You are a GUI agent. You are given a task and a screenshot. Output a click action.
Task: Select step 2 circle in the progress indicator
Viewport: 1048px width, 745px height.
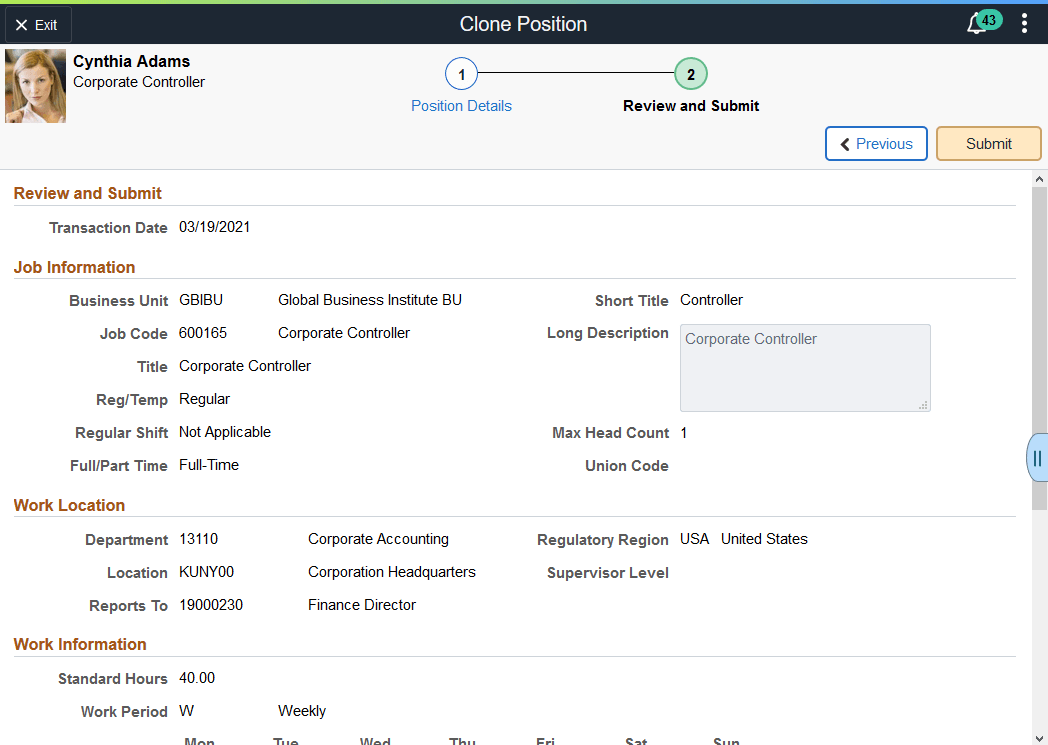coord(690,73)
